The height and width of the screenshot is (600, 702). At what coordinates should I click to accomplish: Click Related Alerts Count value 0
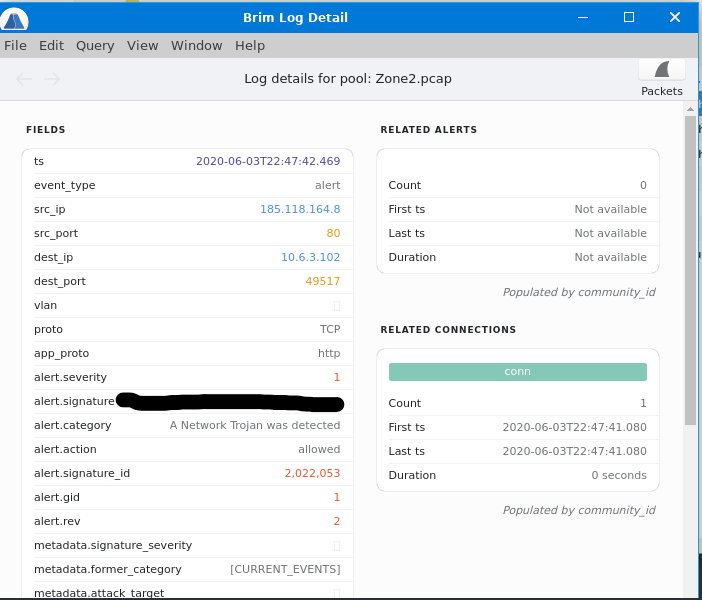click(x=643, y=185)
